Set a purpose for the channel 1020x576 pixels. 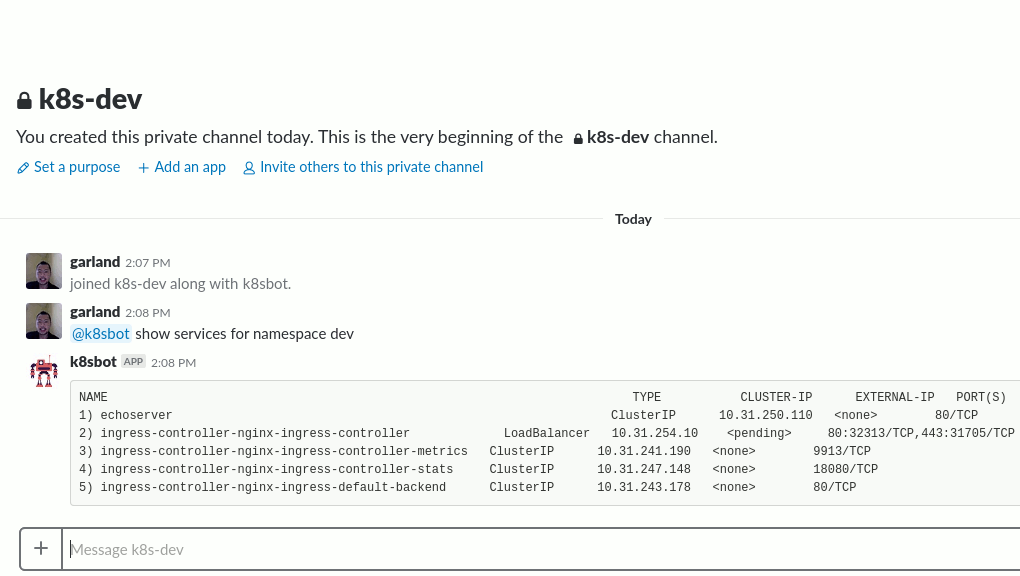(x=69, y=167)
